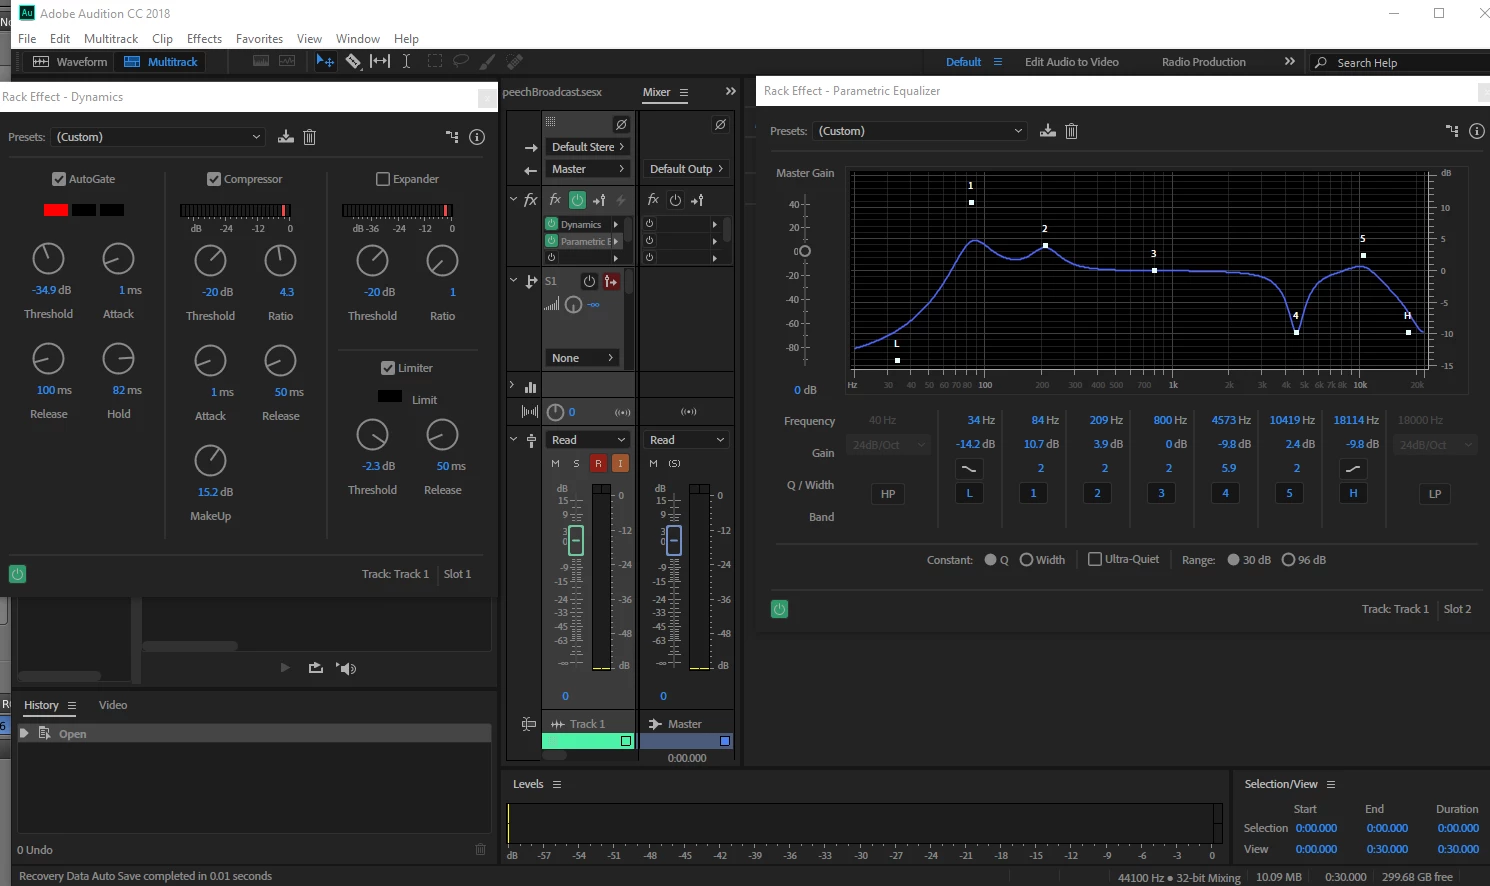Click the loop playback icon
This screenshot has height=886, width=1490.
click(x=316, y=668)
